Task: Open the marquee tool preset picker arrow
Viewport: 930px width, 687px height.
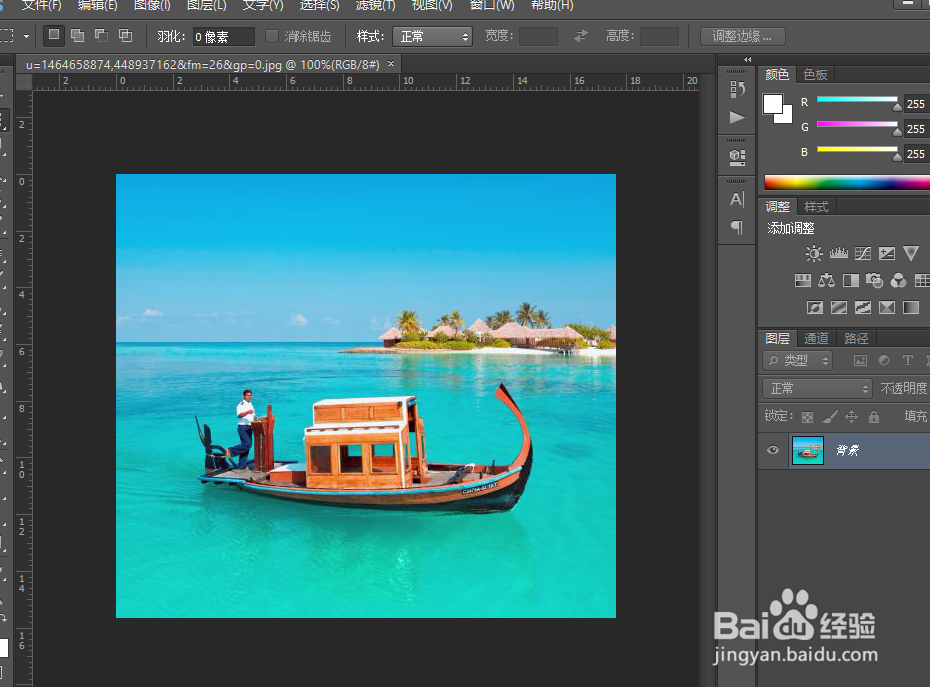Action: 26,36
